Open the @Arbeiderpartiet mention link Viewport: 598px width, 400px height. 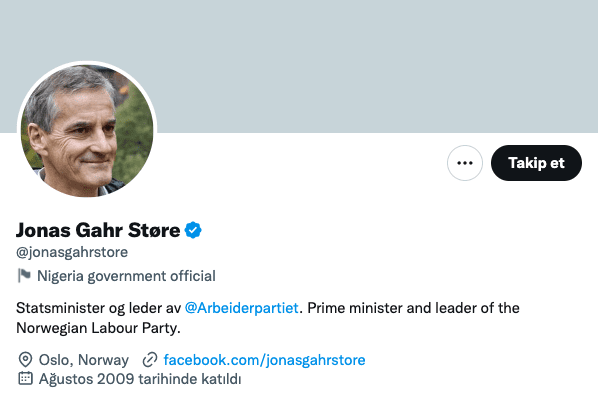point(241,308)
